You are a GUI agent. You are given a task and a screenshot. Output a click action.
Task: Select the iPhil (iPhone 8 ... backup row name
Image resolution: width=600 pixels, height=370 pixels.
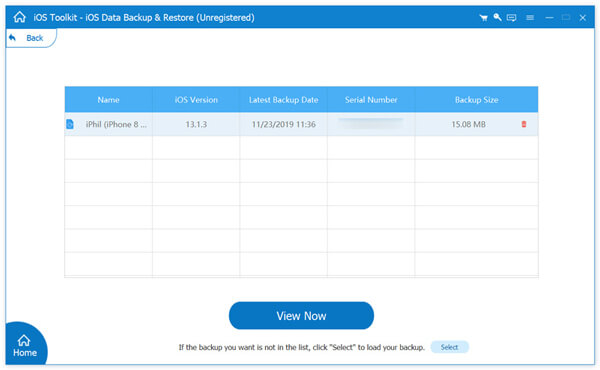(116, 124)
